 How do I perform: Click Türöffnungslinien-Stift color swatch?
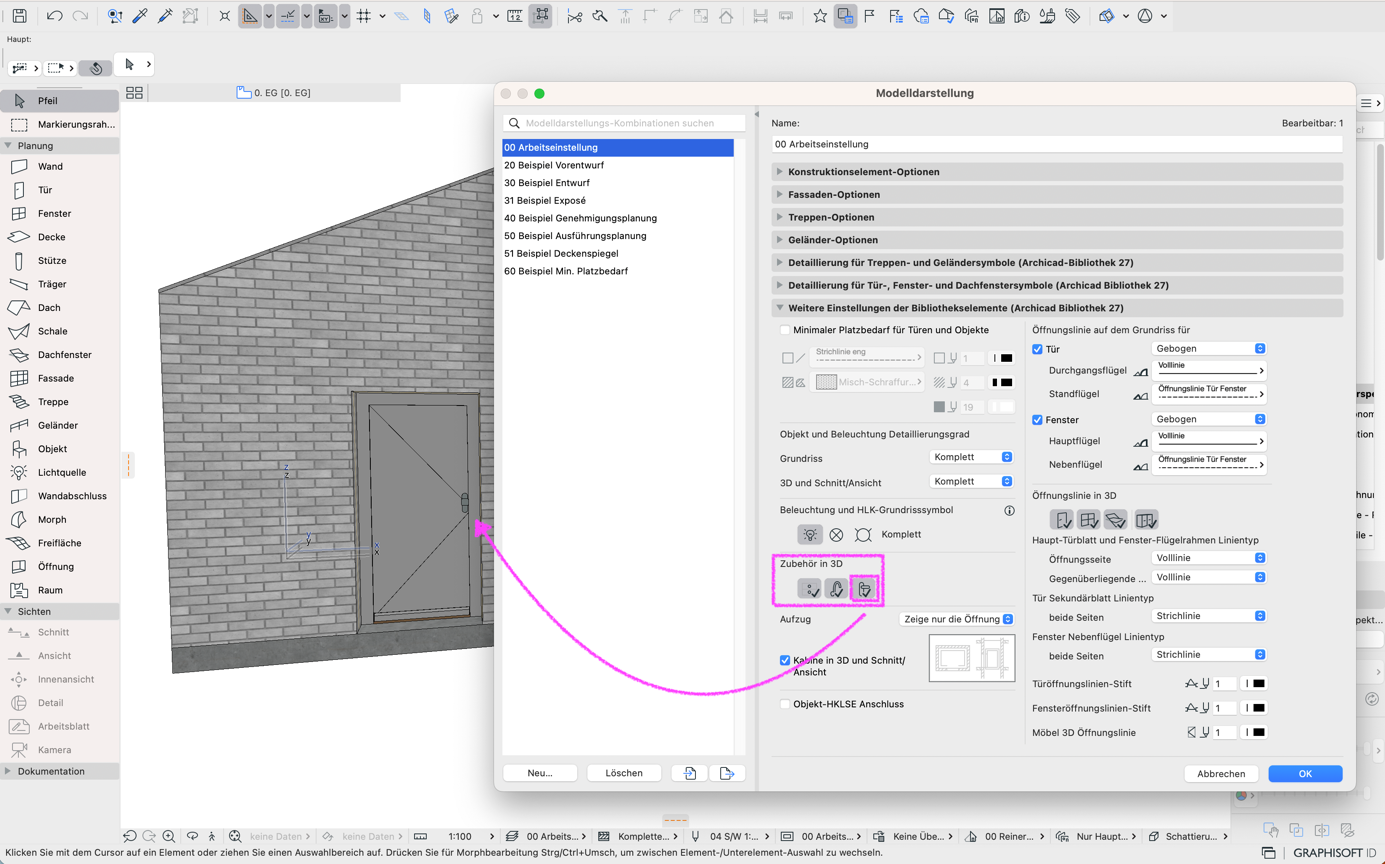point(1254,684)
